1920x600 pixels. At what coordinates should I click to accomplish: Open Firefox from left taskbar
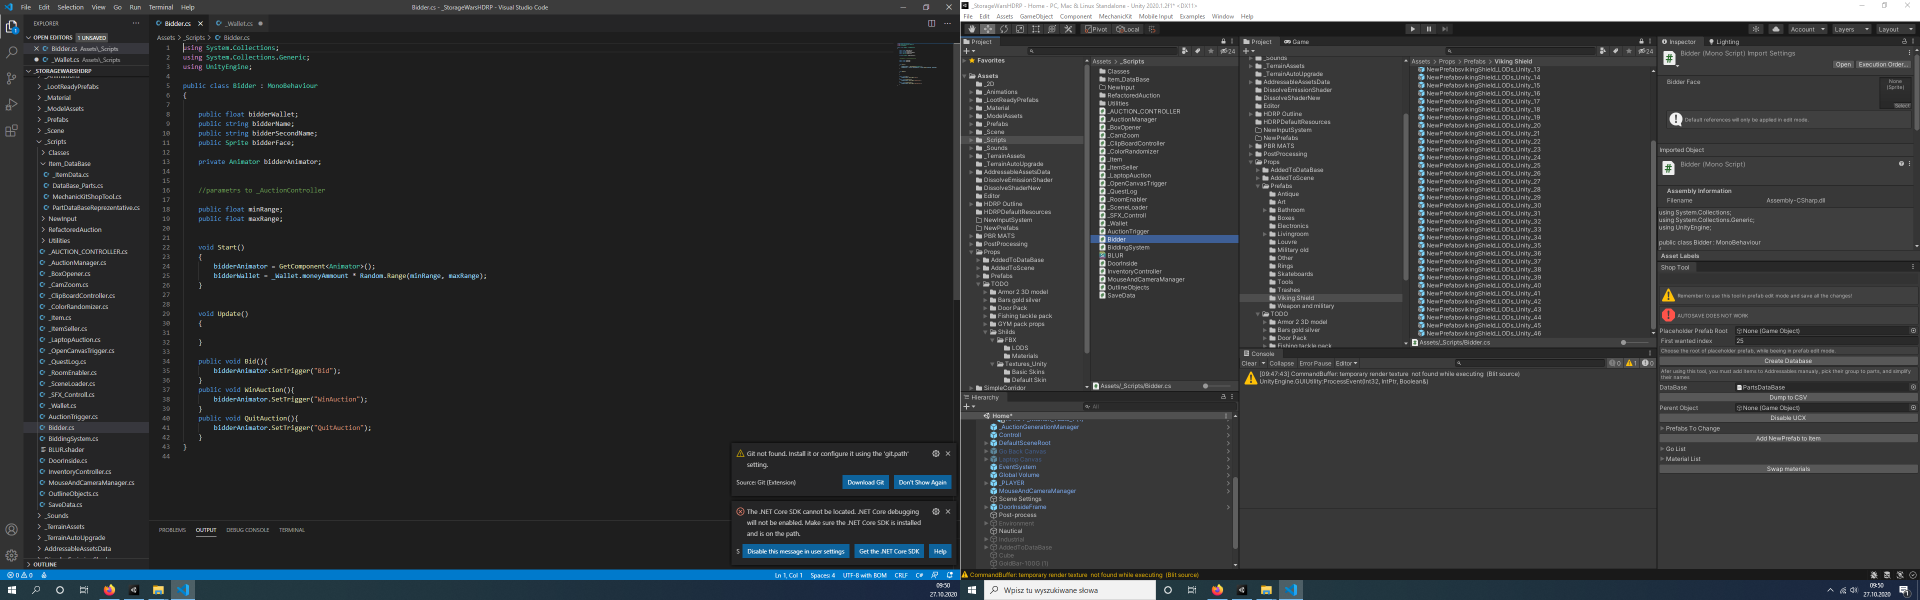[x=109, y=590]
